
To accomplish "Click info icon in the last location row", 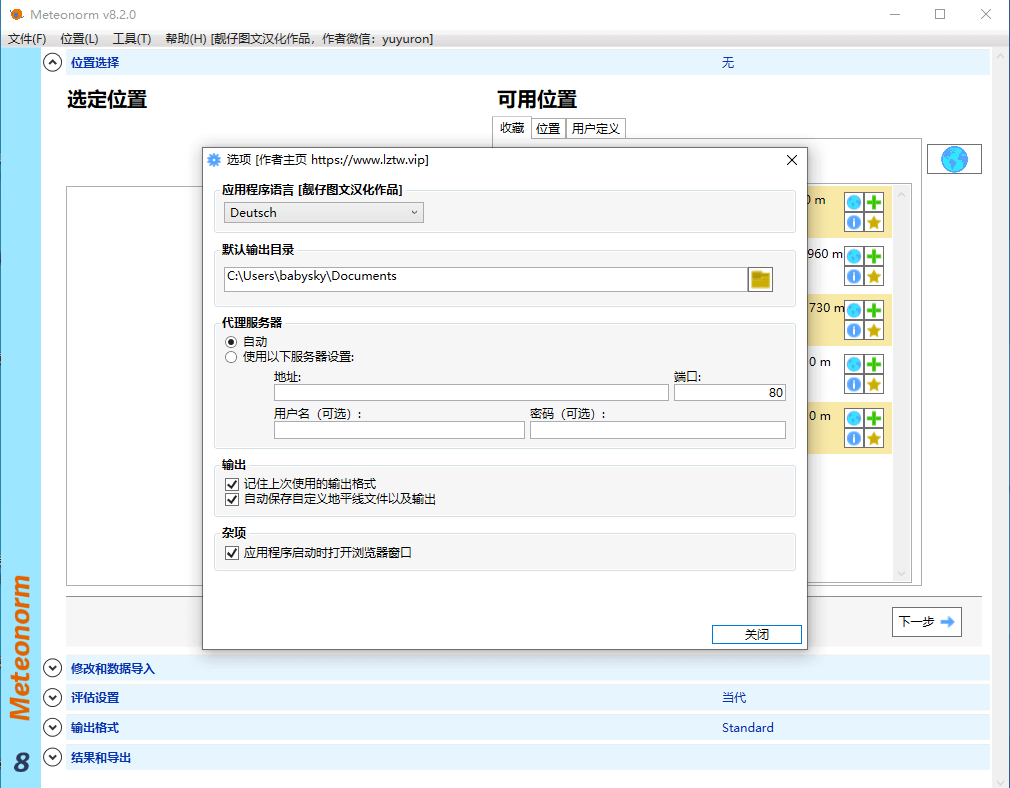I will 854,438.
